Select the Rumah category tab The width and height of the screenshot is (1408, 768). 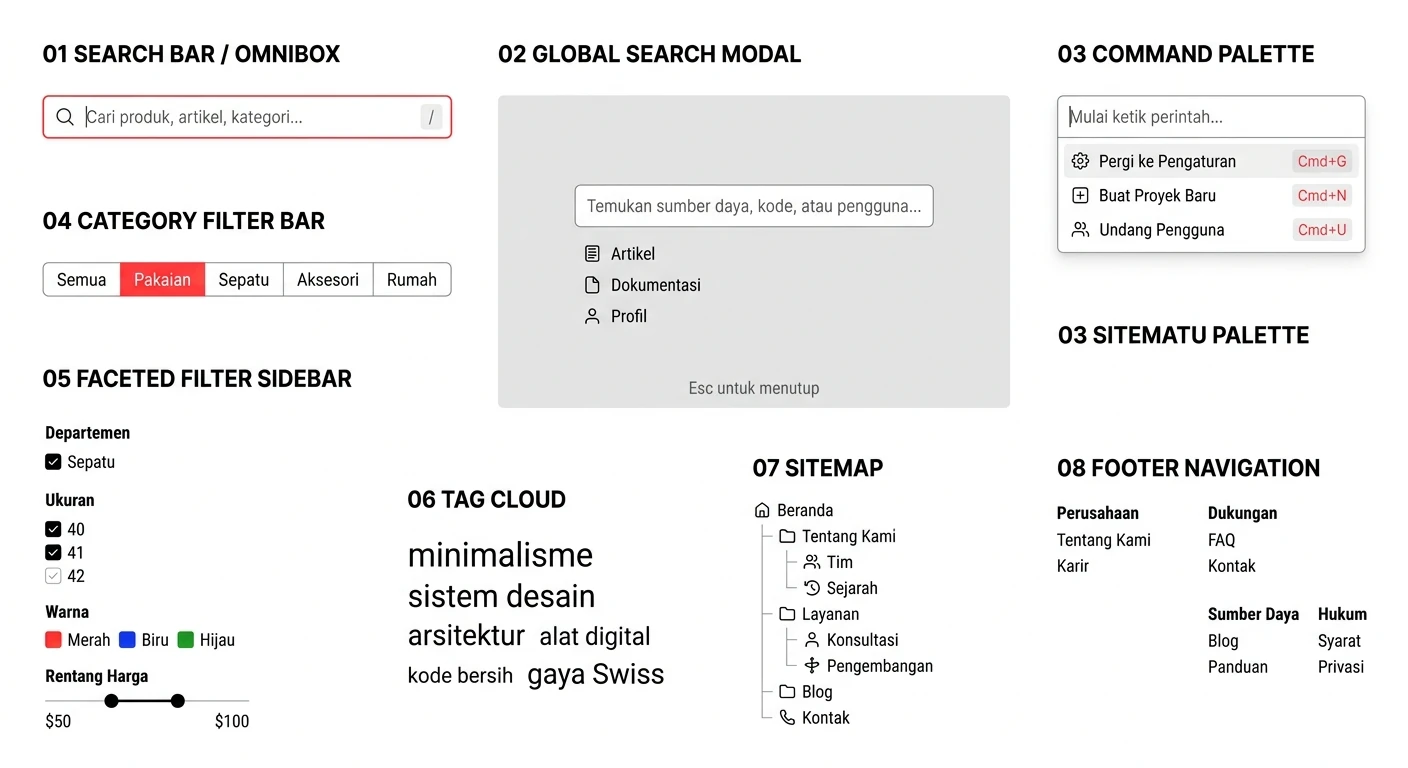click(x=412, y=280)
